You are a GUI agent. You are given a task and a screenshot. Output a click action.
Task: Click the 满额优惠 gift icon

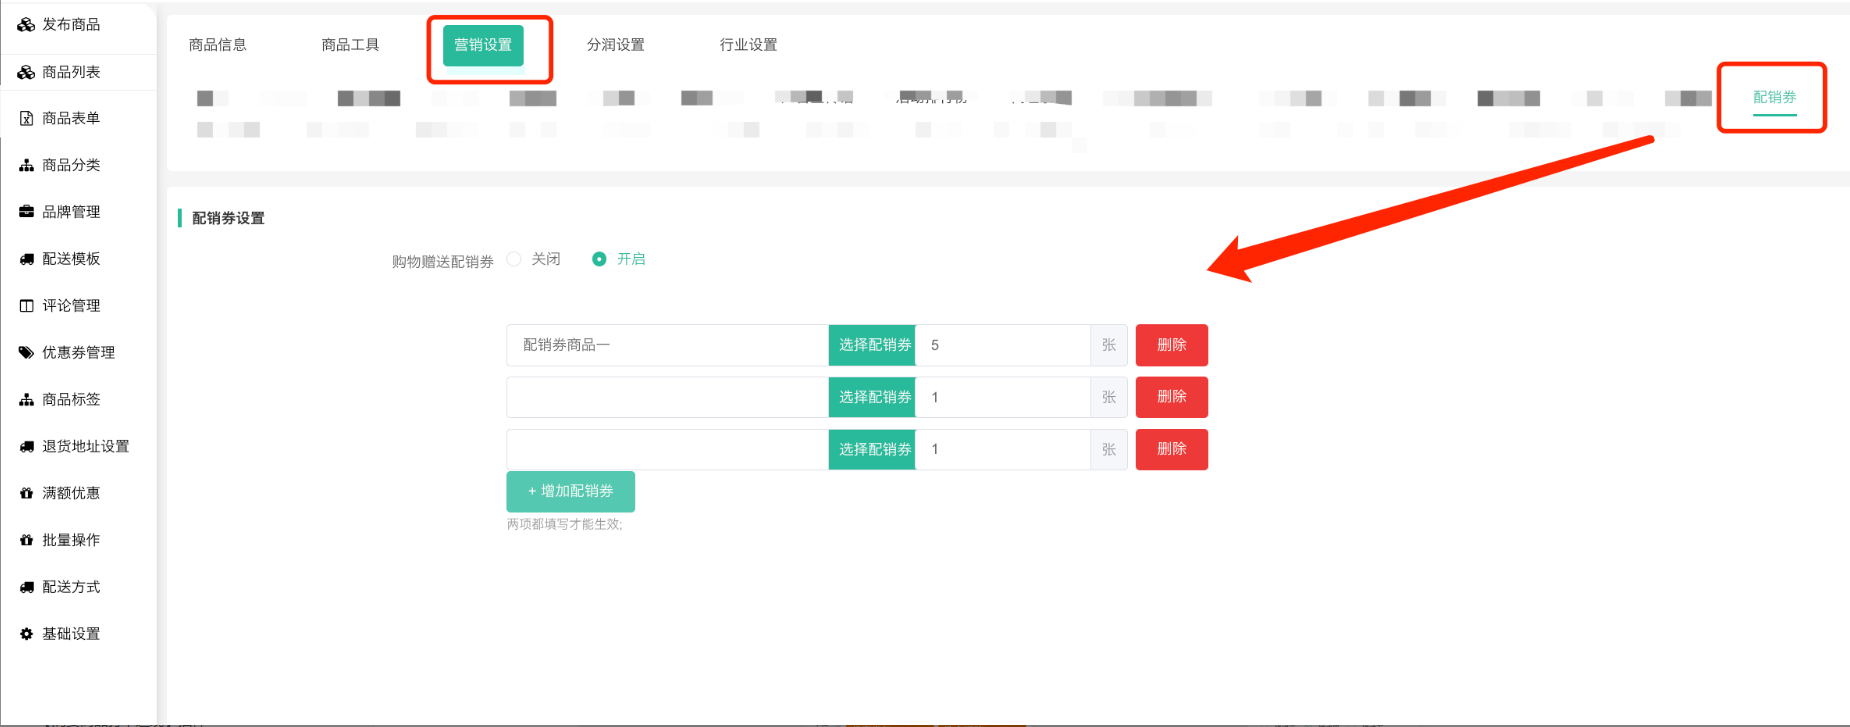[x=26, y=493]
